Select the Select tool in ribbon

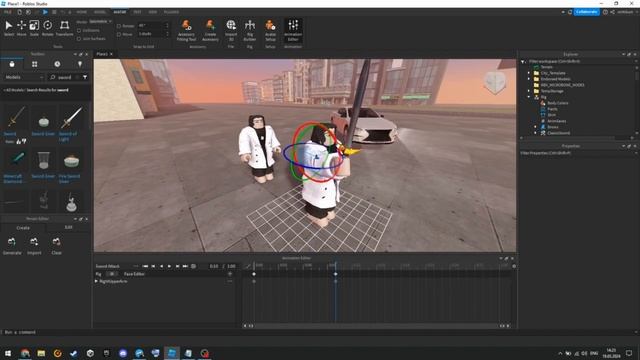click(9, 29)
